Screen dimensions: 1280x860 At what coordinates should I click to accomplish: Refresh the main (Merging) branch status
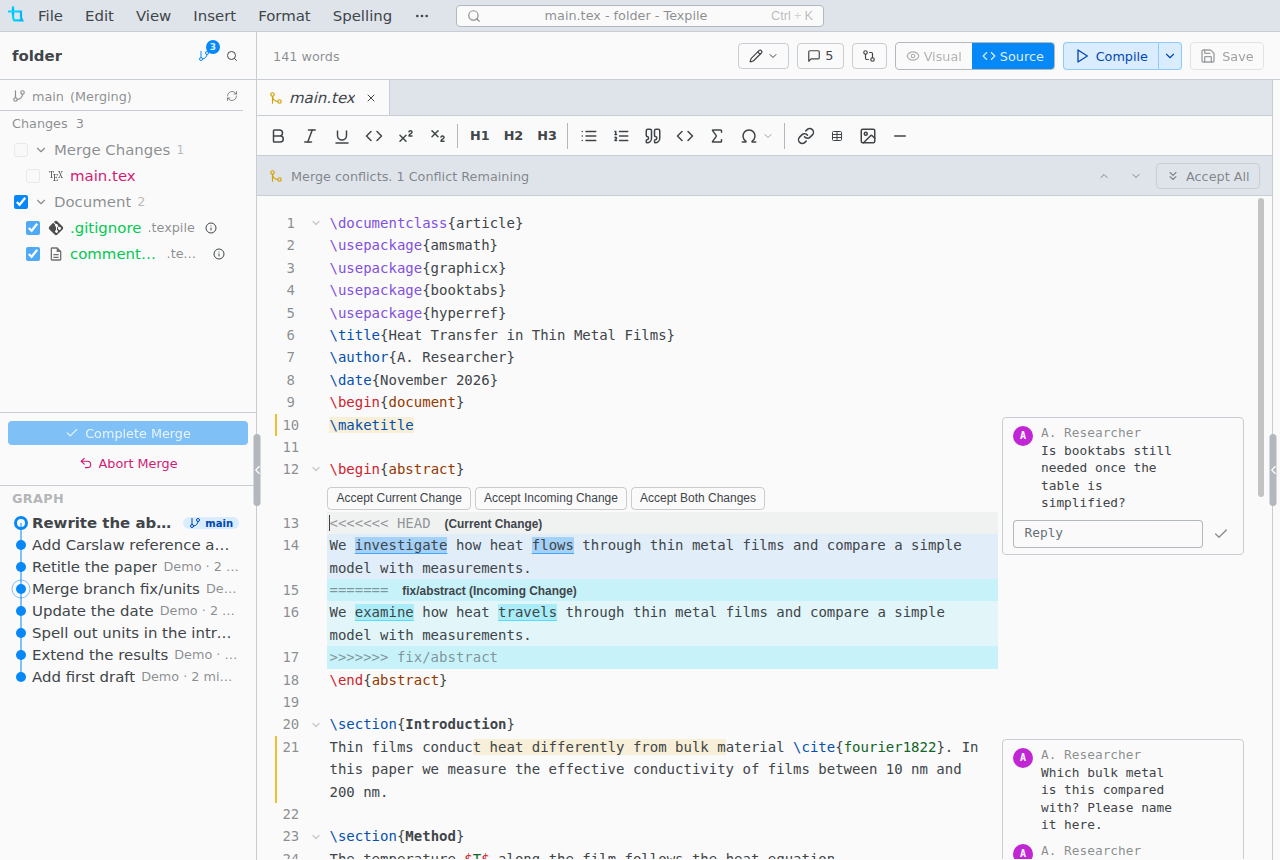(x=232, y=96)
